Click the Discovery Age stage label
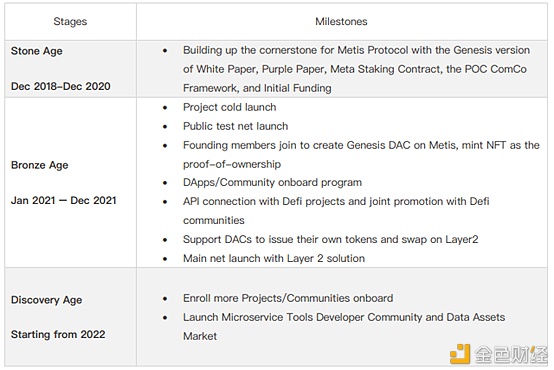 click(47, 300)
